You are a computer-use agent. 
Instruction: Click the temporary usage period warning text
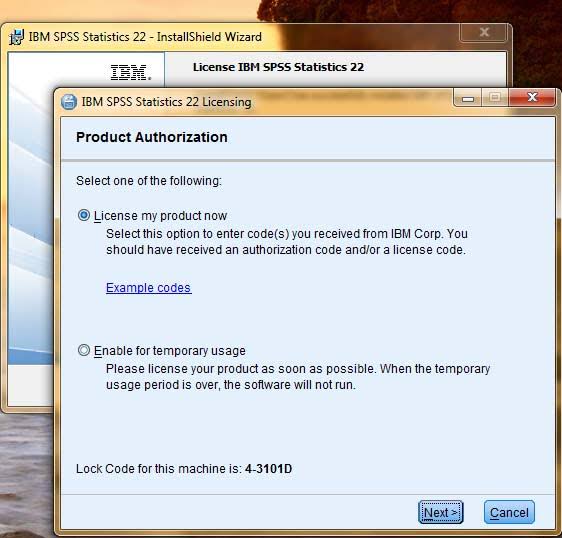point(298,377)
